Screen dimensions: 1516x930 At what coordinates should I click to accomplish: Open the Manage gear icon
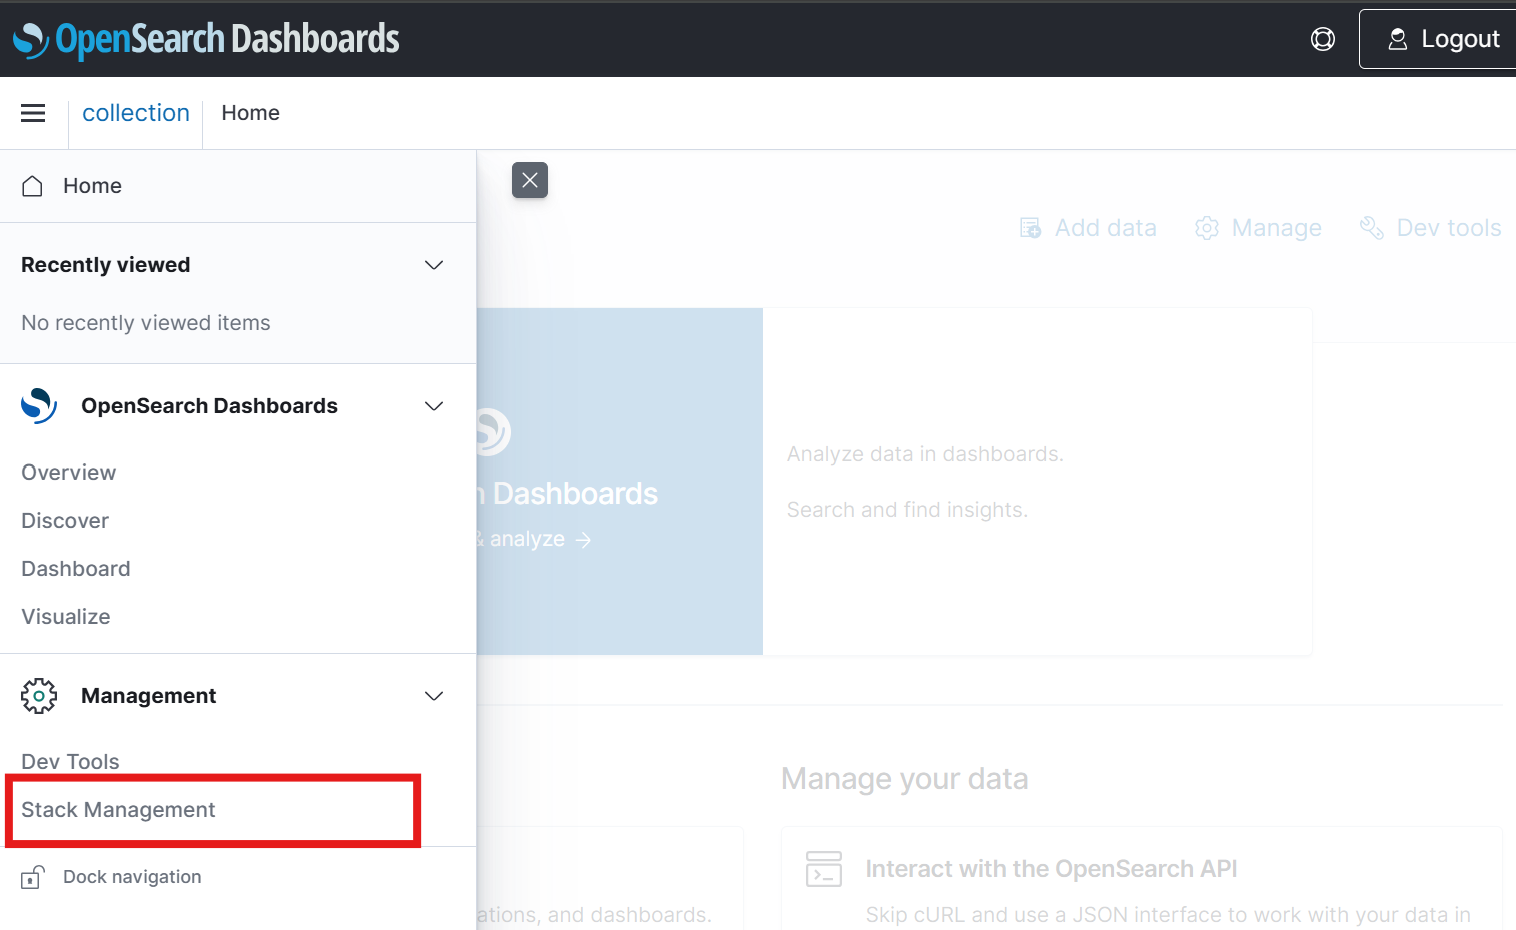click(1206, 228)
